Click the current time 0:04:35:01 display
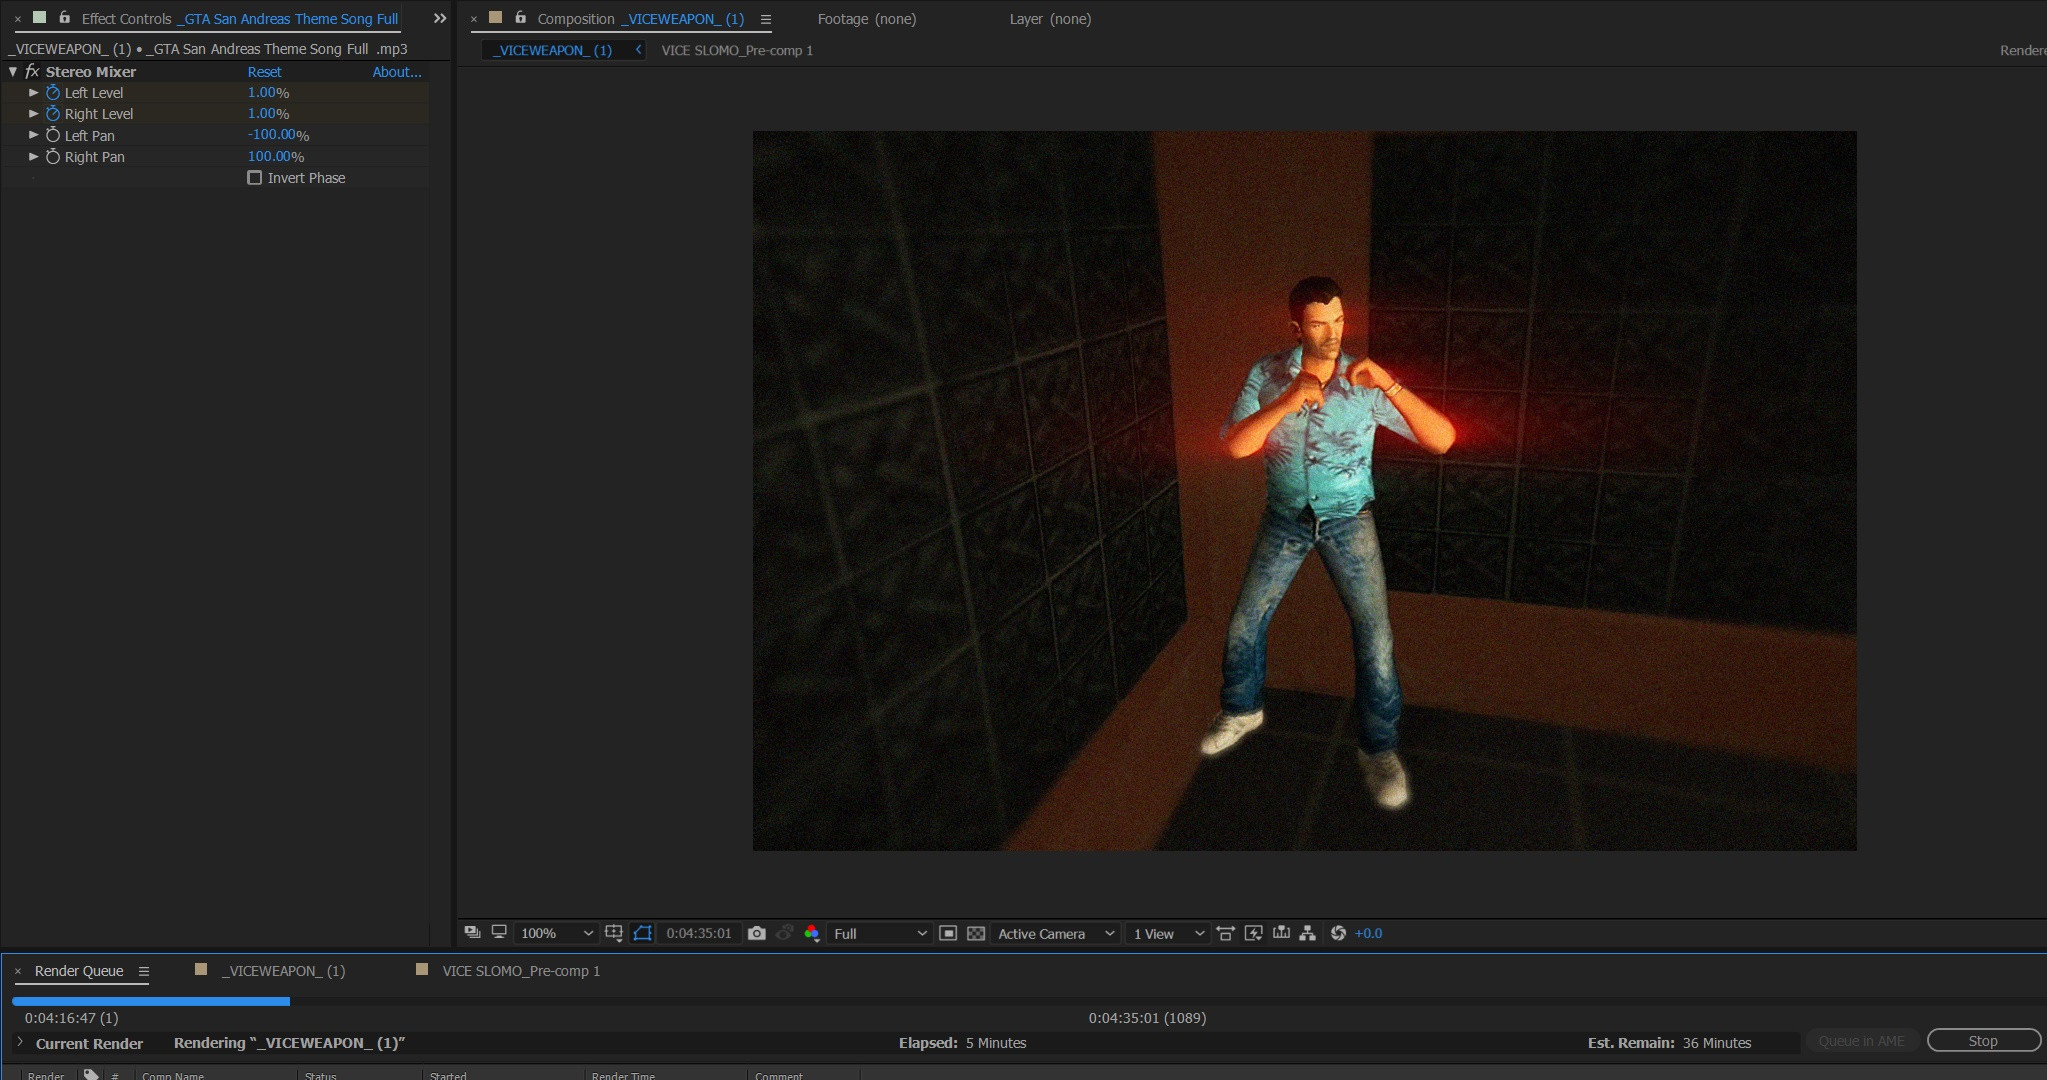The height and width of the screenshot is (1080, 2047). pyautogui.click(x=699, y=933)
